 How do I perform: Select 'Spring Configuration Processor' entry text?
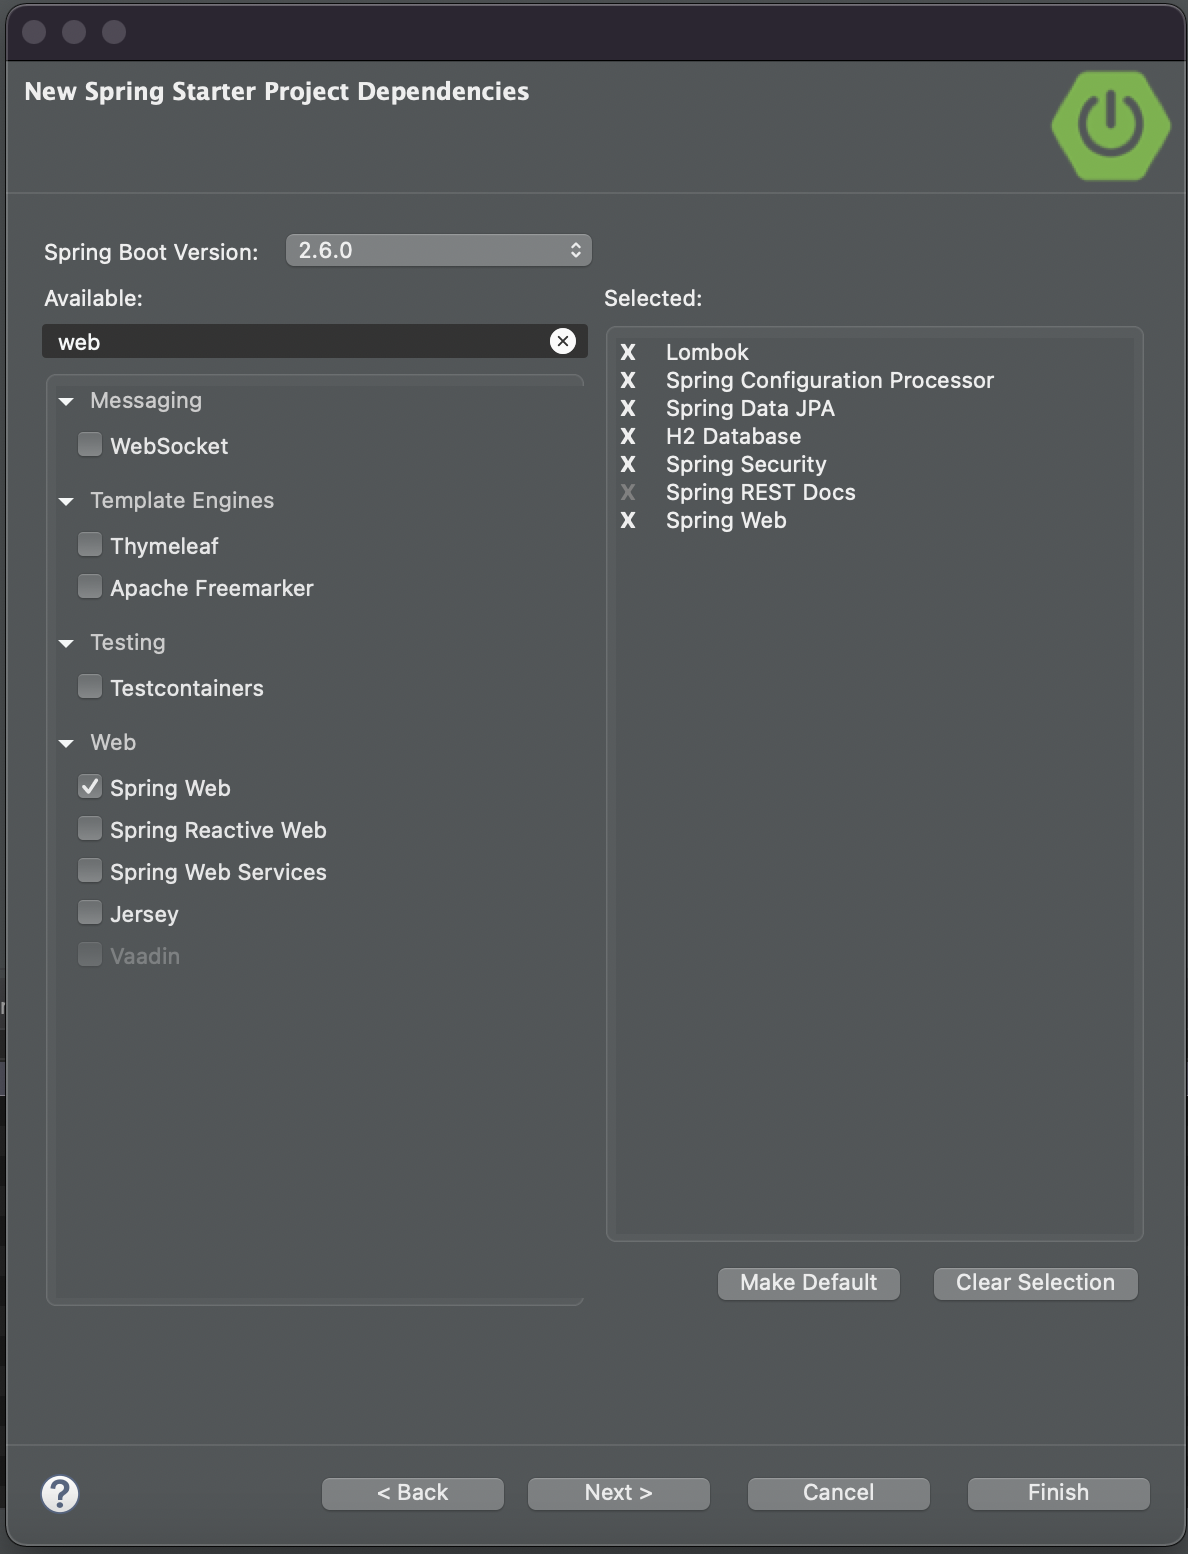point(830,380)
